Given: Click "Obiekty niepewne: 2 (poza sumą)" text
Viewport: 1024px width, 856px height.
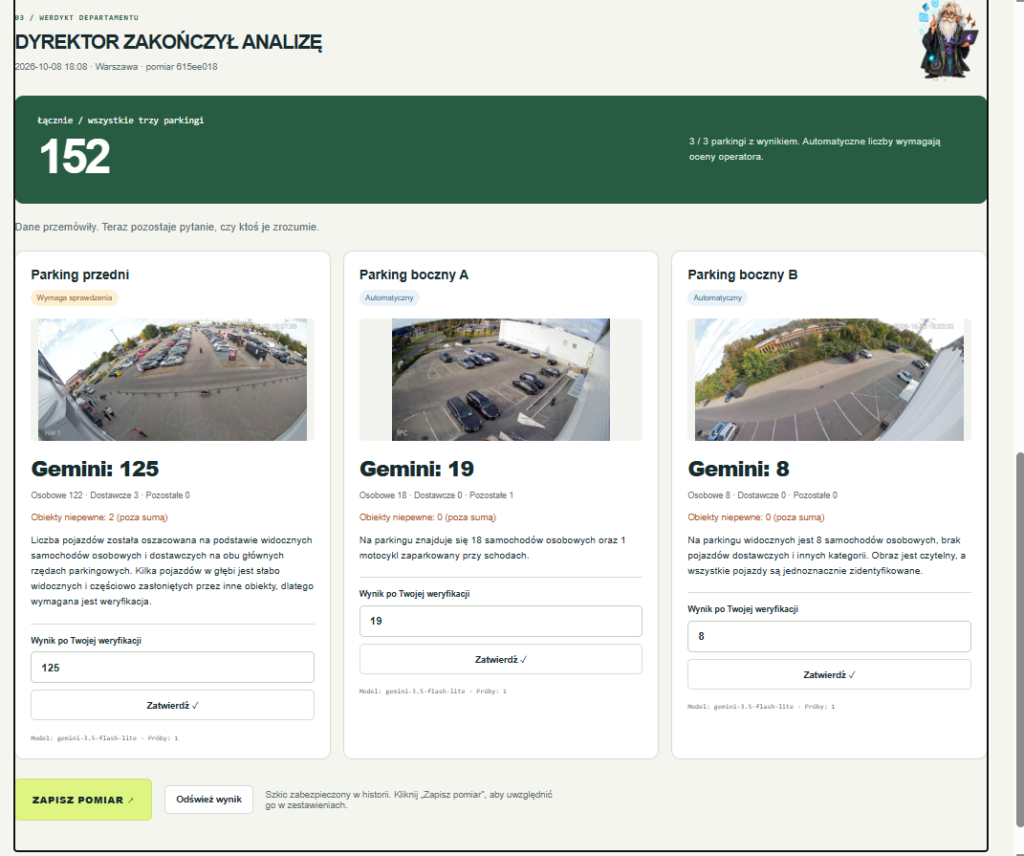Looking at the screenshot, I should tap(99, 517).
